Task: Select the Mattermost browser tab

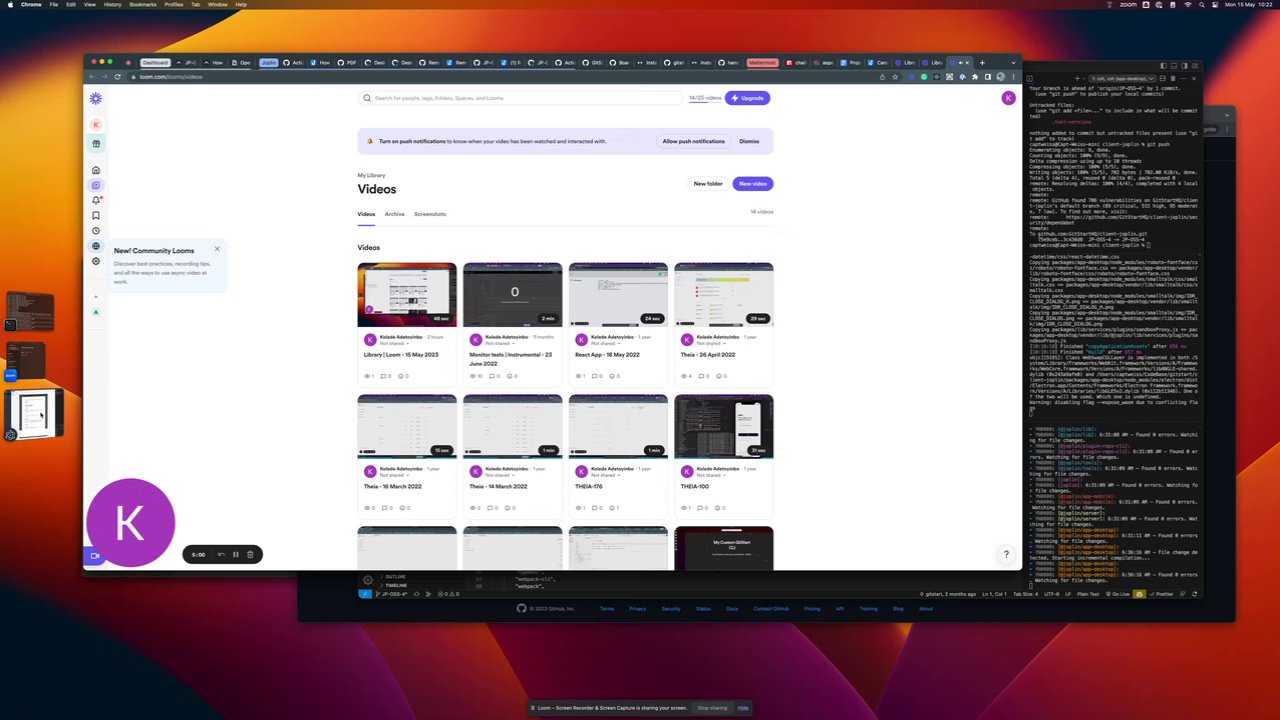Action: 762,63
